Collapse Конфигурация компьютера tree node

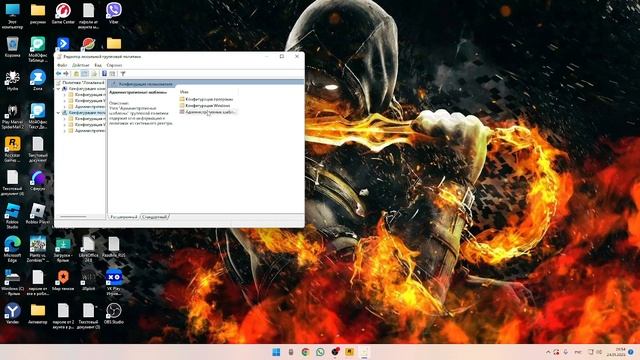[x=58, y=89]
